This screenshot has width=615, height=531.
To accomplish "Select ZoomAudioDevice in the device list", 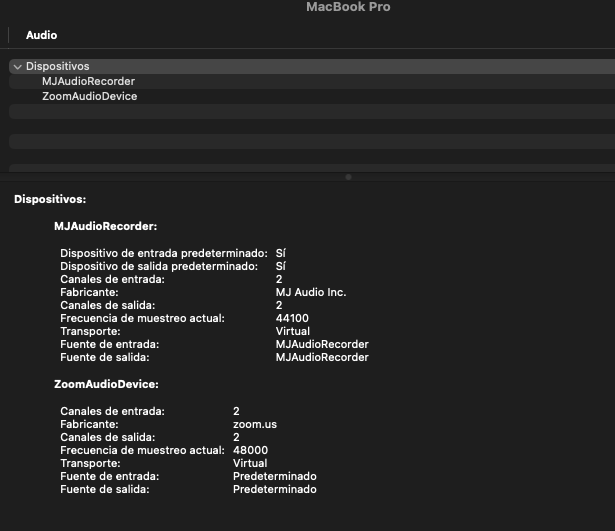I will (89, 96).
